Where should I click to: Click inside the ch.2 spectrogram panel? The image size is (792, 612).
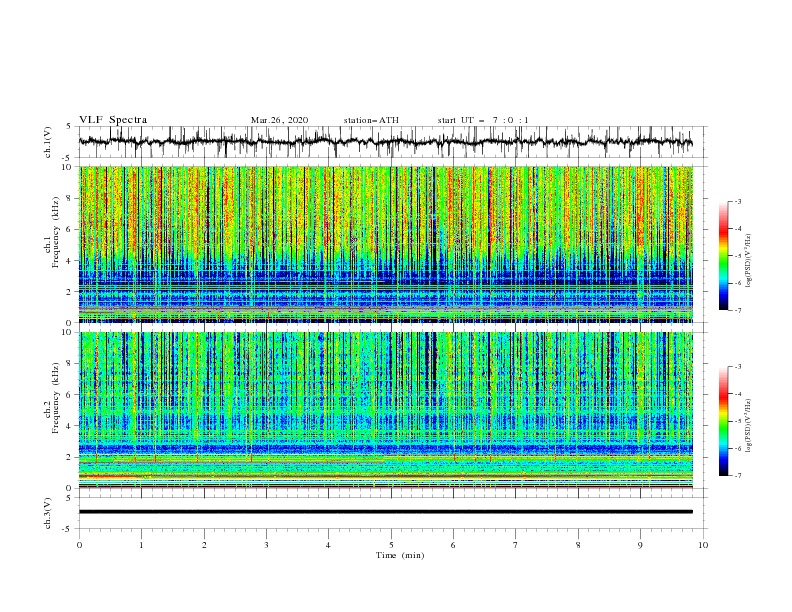[386, 410]
